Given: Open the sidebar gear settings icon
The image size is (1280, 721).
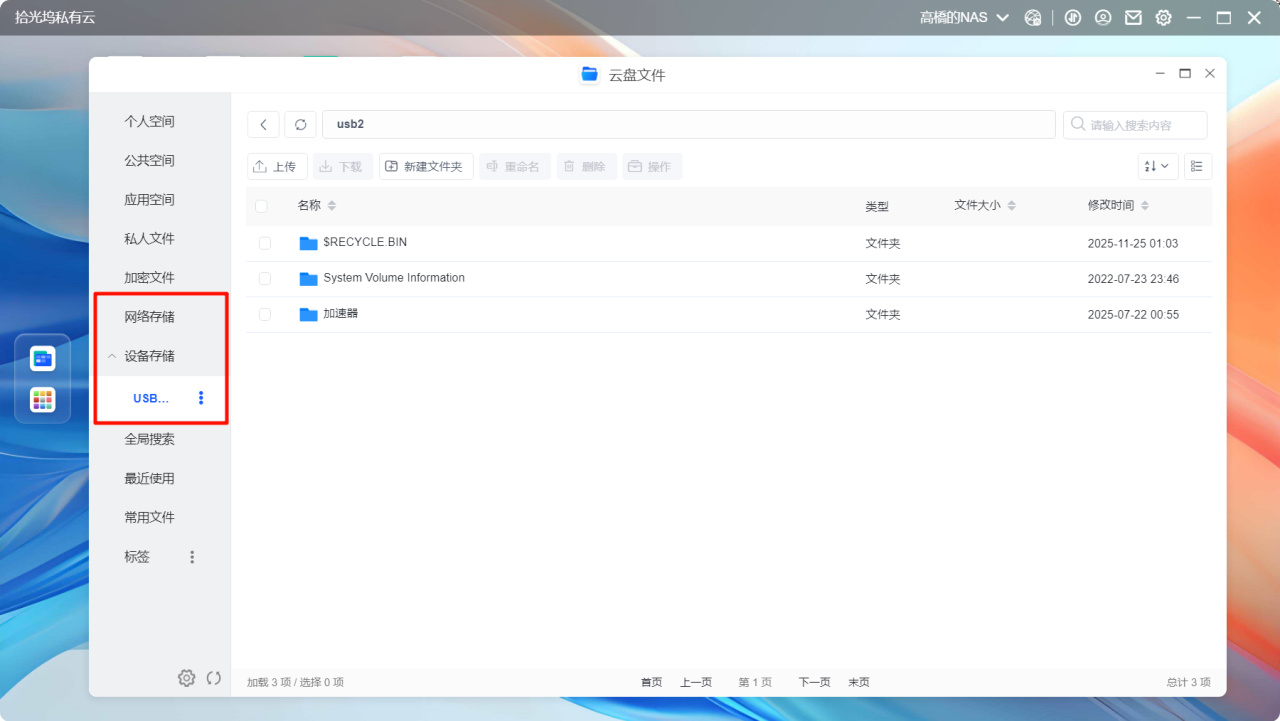Looking at the screenshot, I should coord(186,678).
